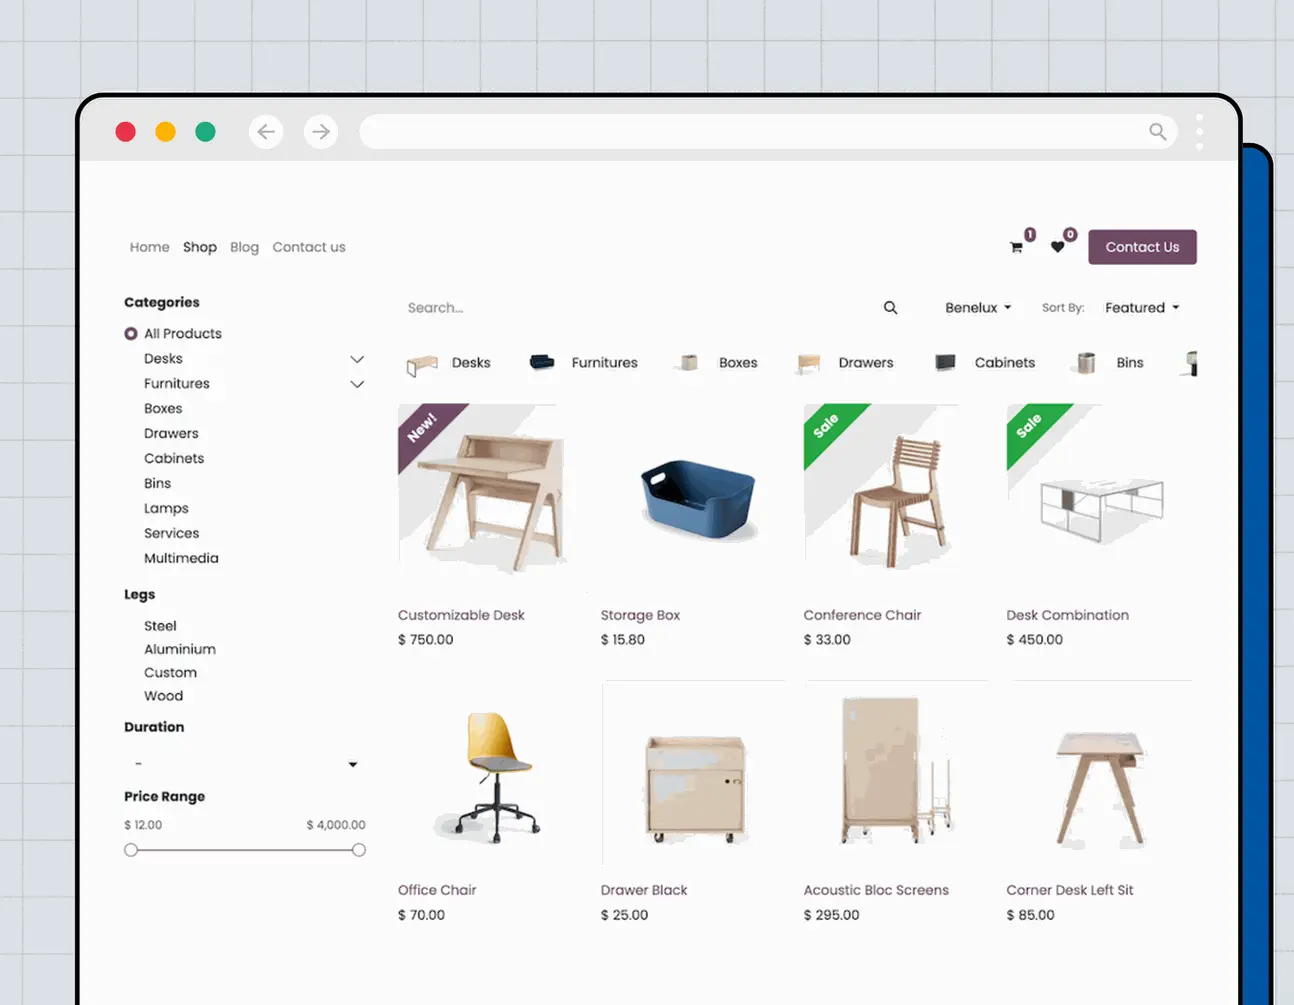Click the Drawers icon in the category strip
This screenshot has height=1005, width=1294.
tap(809, 363)
